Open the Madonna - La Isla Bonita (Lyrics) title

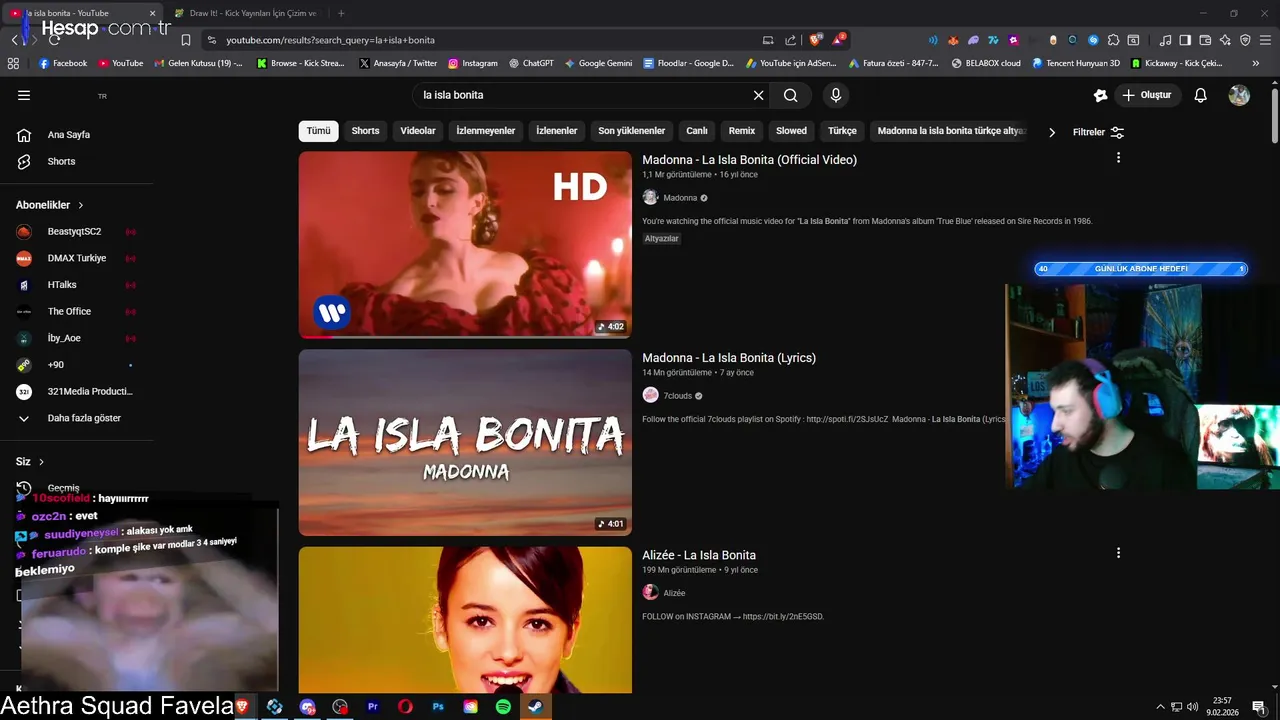pyautogui.click(x=729, y=358)
